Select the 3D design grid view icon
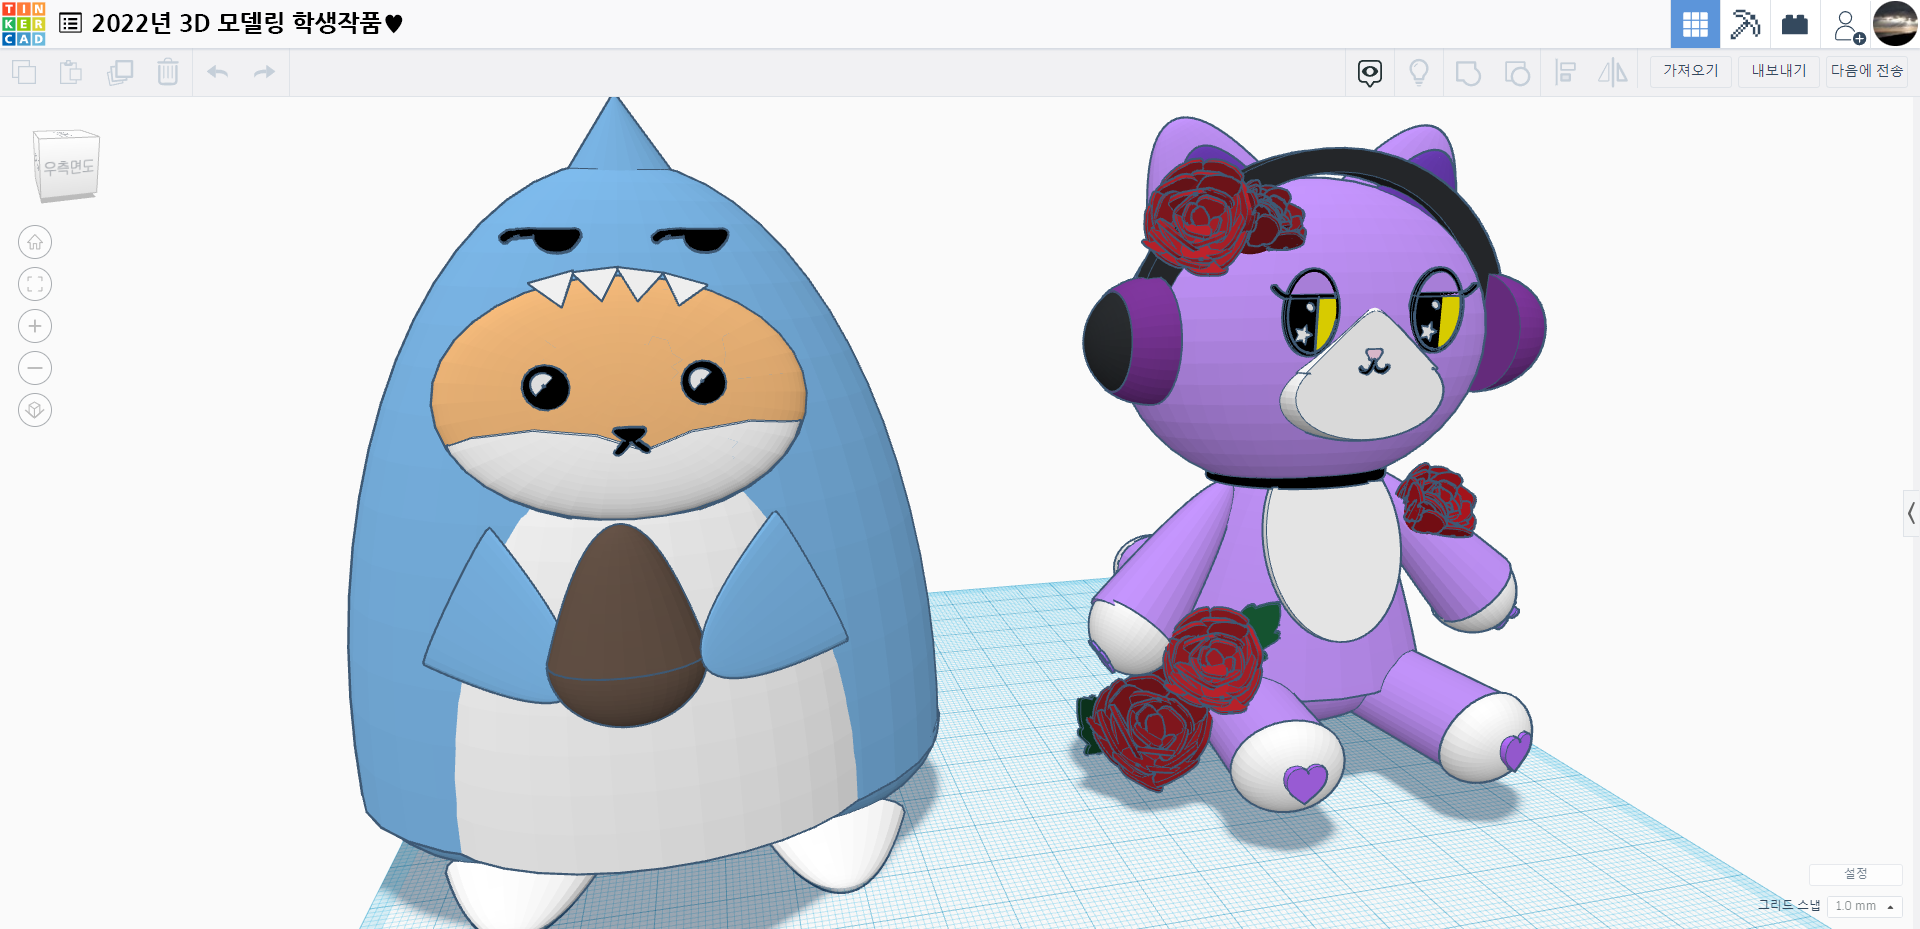 [x=1695, y=24]
